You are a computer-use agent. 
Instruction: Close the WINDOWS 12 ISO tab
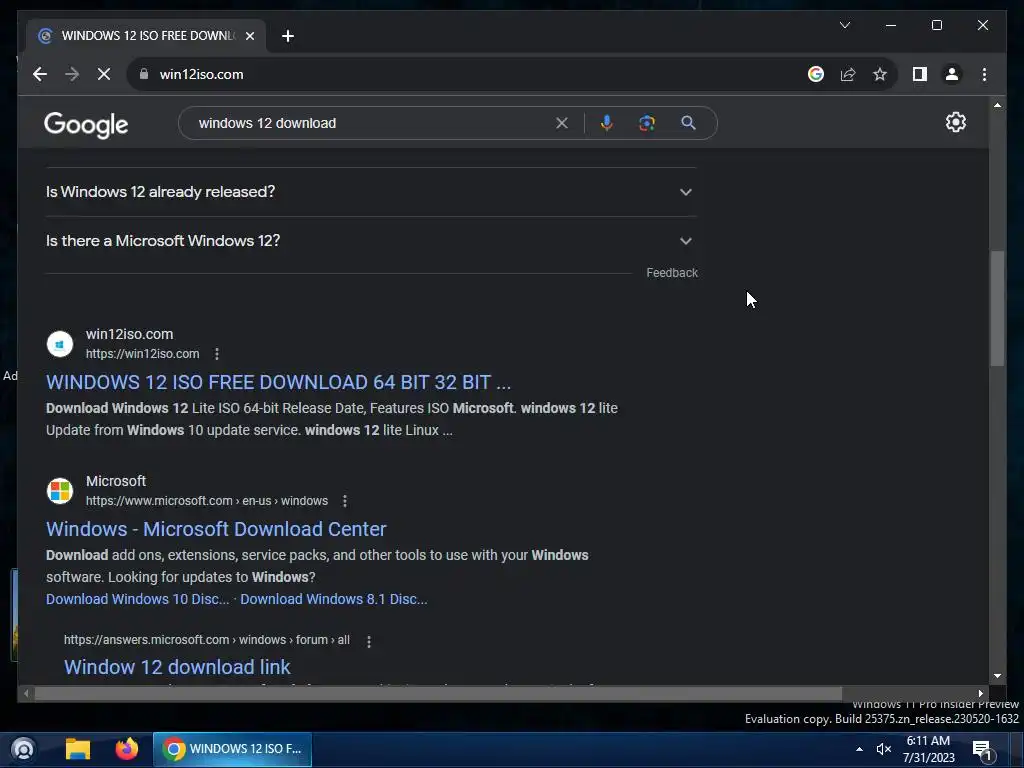coord(249,36)
